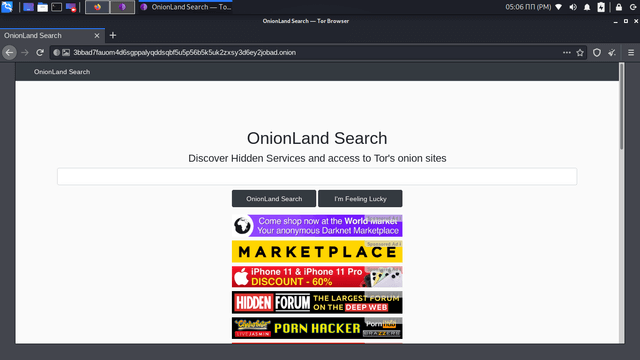Launch the terminal emulator icon
Image resolution: width=640 pixels, height=360 pixels.
(x=56, y=7)
